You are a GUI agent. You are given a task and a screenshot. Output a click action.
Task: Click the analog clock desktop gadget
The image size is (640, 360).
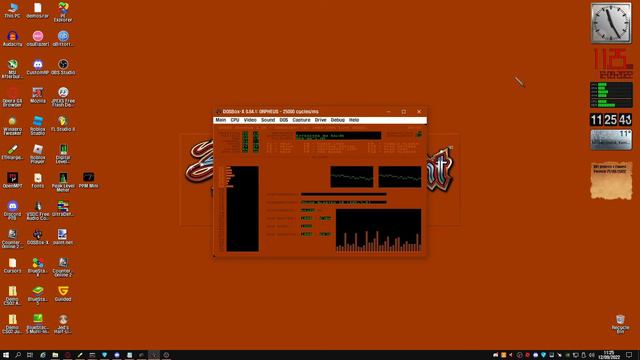coord(611,23)
